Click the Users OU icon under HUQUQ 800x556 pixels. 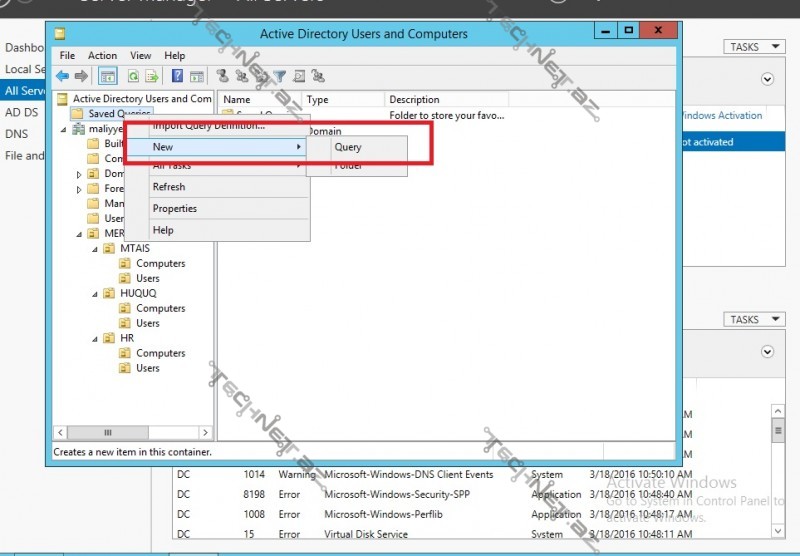click(124, 323)
